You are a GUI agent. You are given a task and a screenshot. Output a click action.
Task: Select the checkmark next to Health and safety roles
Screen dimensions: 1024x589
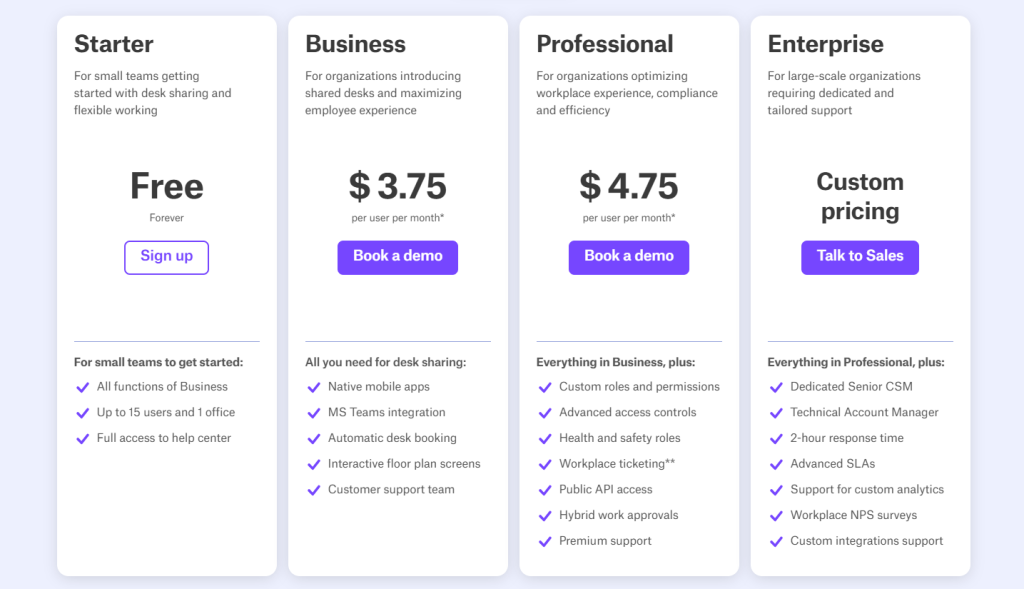click(x=545, y=438)
